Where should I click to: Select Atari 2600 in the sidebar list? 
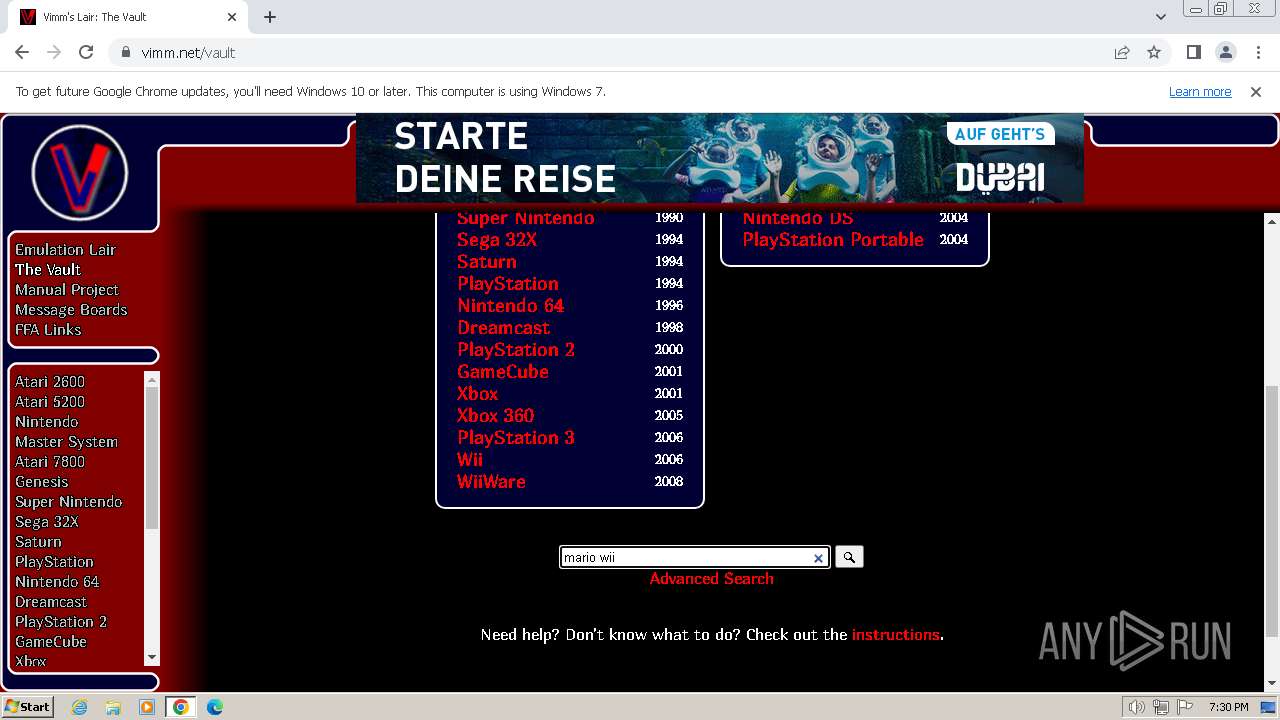tap(50, 381)
